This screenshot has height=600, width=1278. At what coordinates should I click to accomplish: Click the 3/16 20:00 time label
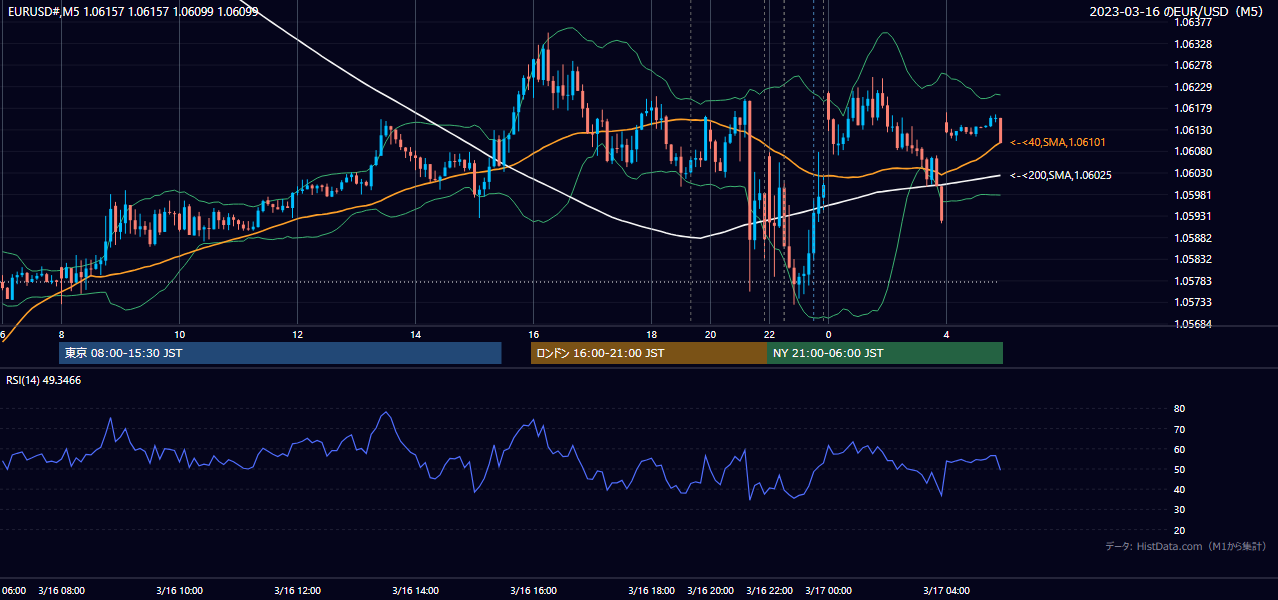point(711,591)
